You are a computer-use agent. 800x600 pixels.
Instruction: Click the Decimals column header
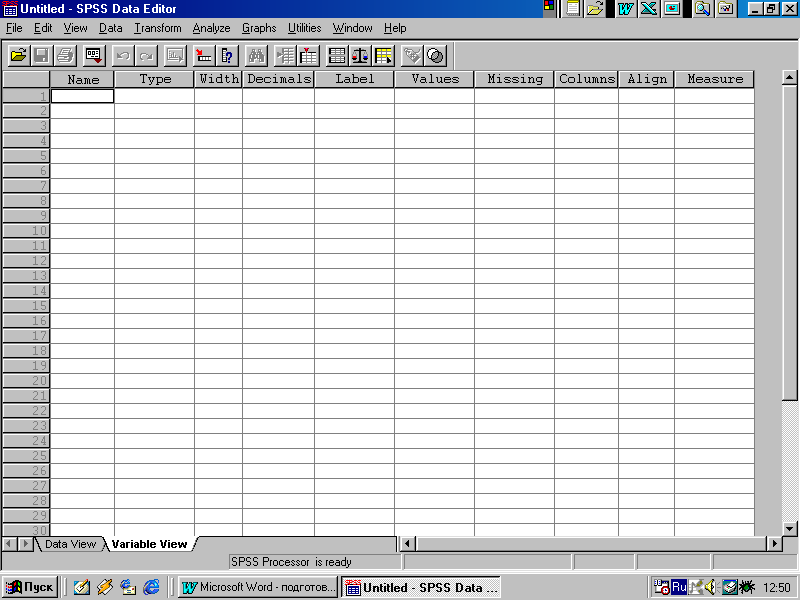(x=279, y=79)
